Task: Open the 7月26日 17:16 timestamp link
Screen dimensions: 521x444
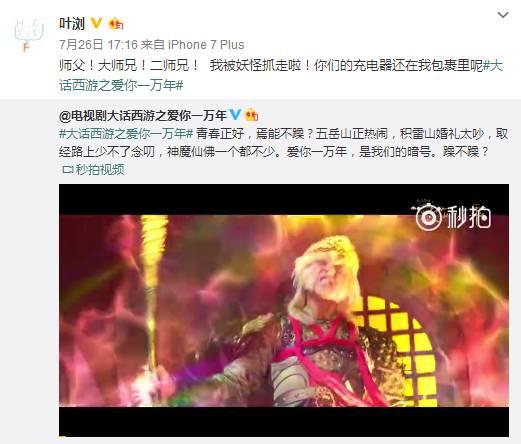Action: point(98,45)
